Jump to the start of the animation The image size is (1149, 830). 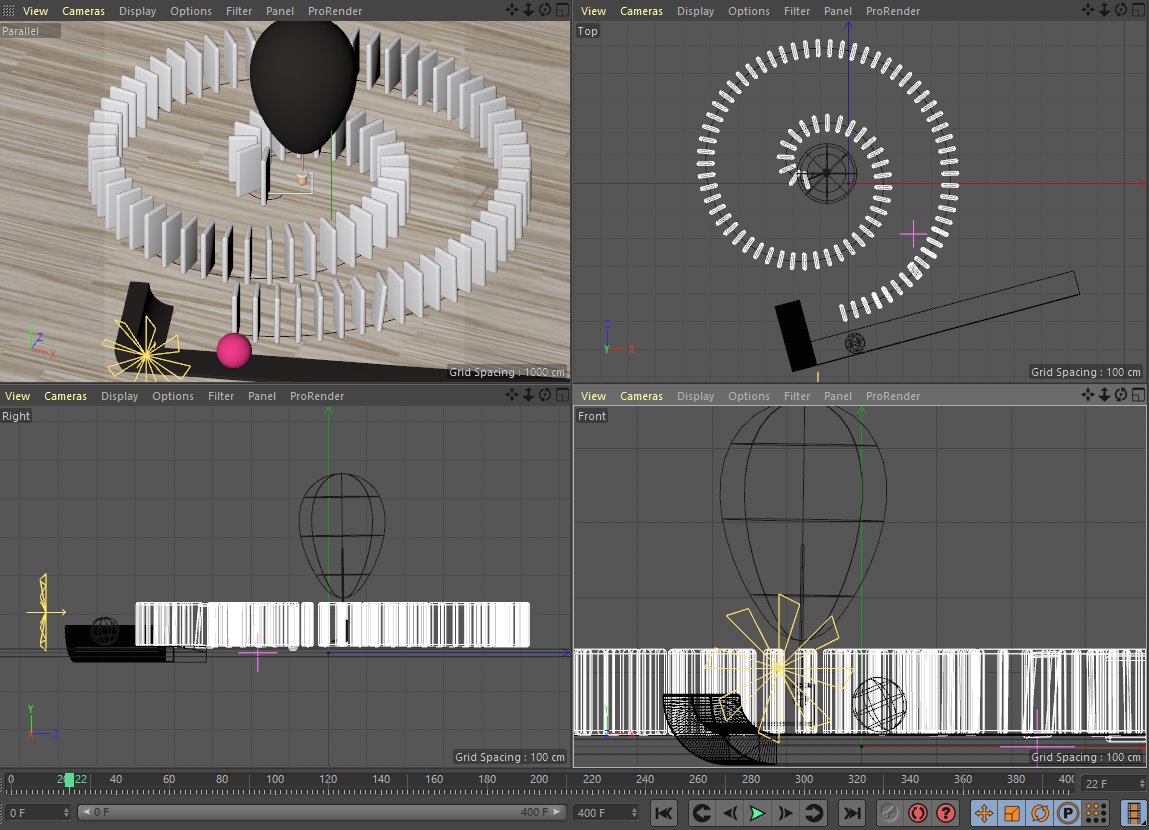coord(664,813)
